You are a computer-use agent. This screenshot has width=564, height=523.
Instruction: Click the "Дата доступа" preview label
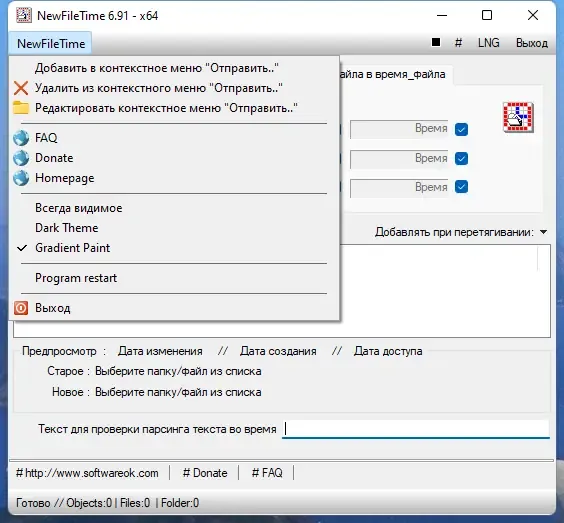[388, 351]
